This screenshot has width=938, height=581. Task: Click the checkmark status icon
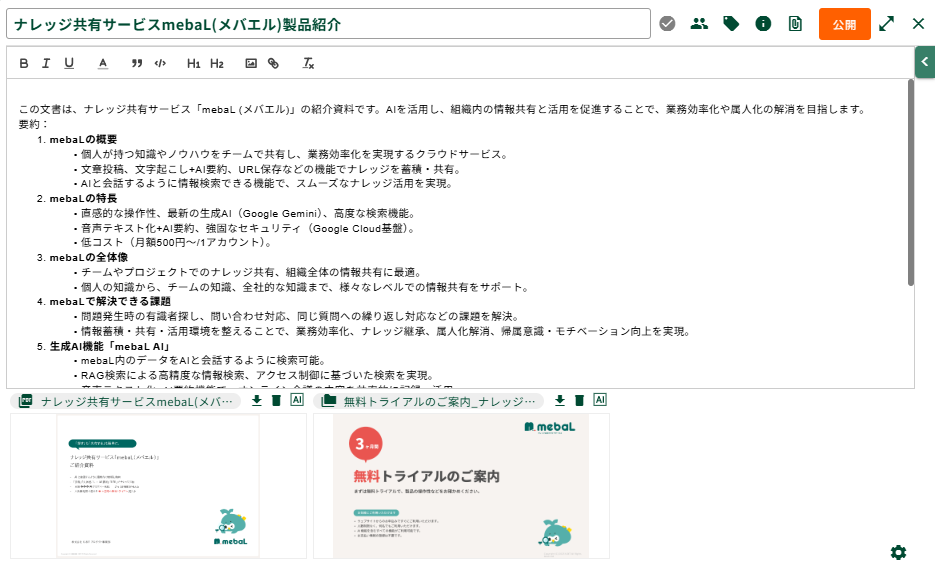[667, 24]
